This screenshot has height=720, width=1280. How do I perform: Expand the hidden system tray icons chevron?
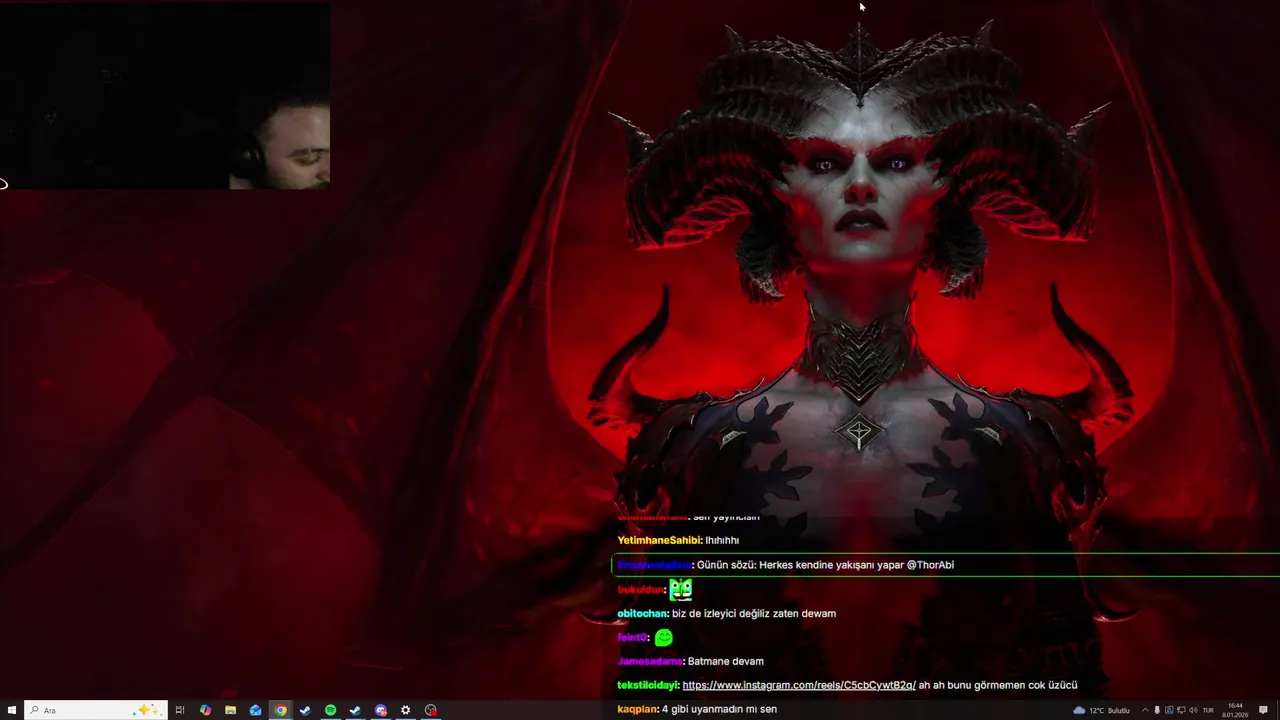[1145, 710]
